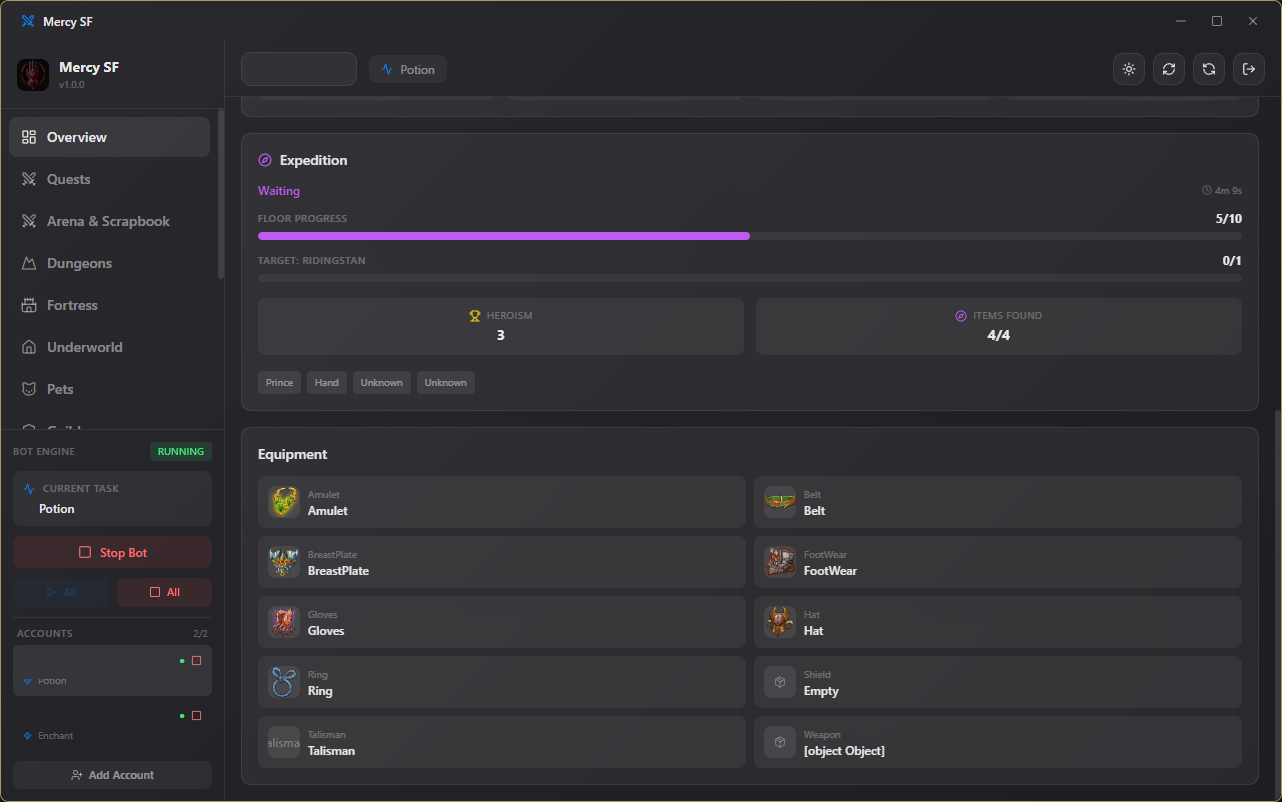Open Arena & Scrapbook page

110,221
